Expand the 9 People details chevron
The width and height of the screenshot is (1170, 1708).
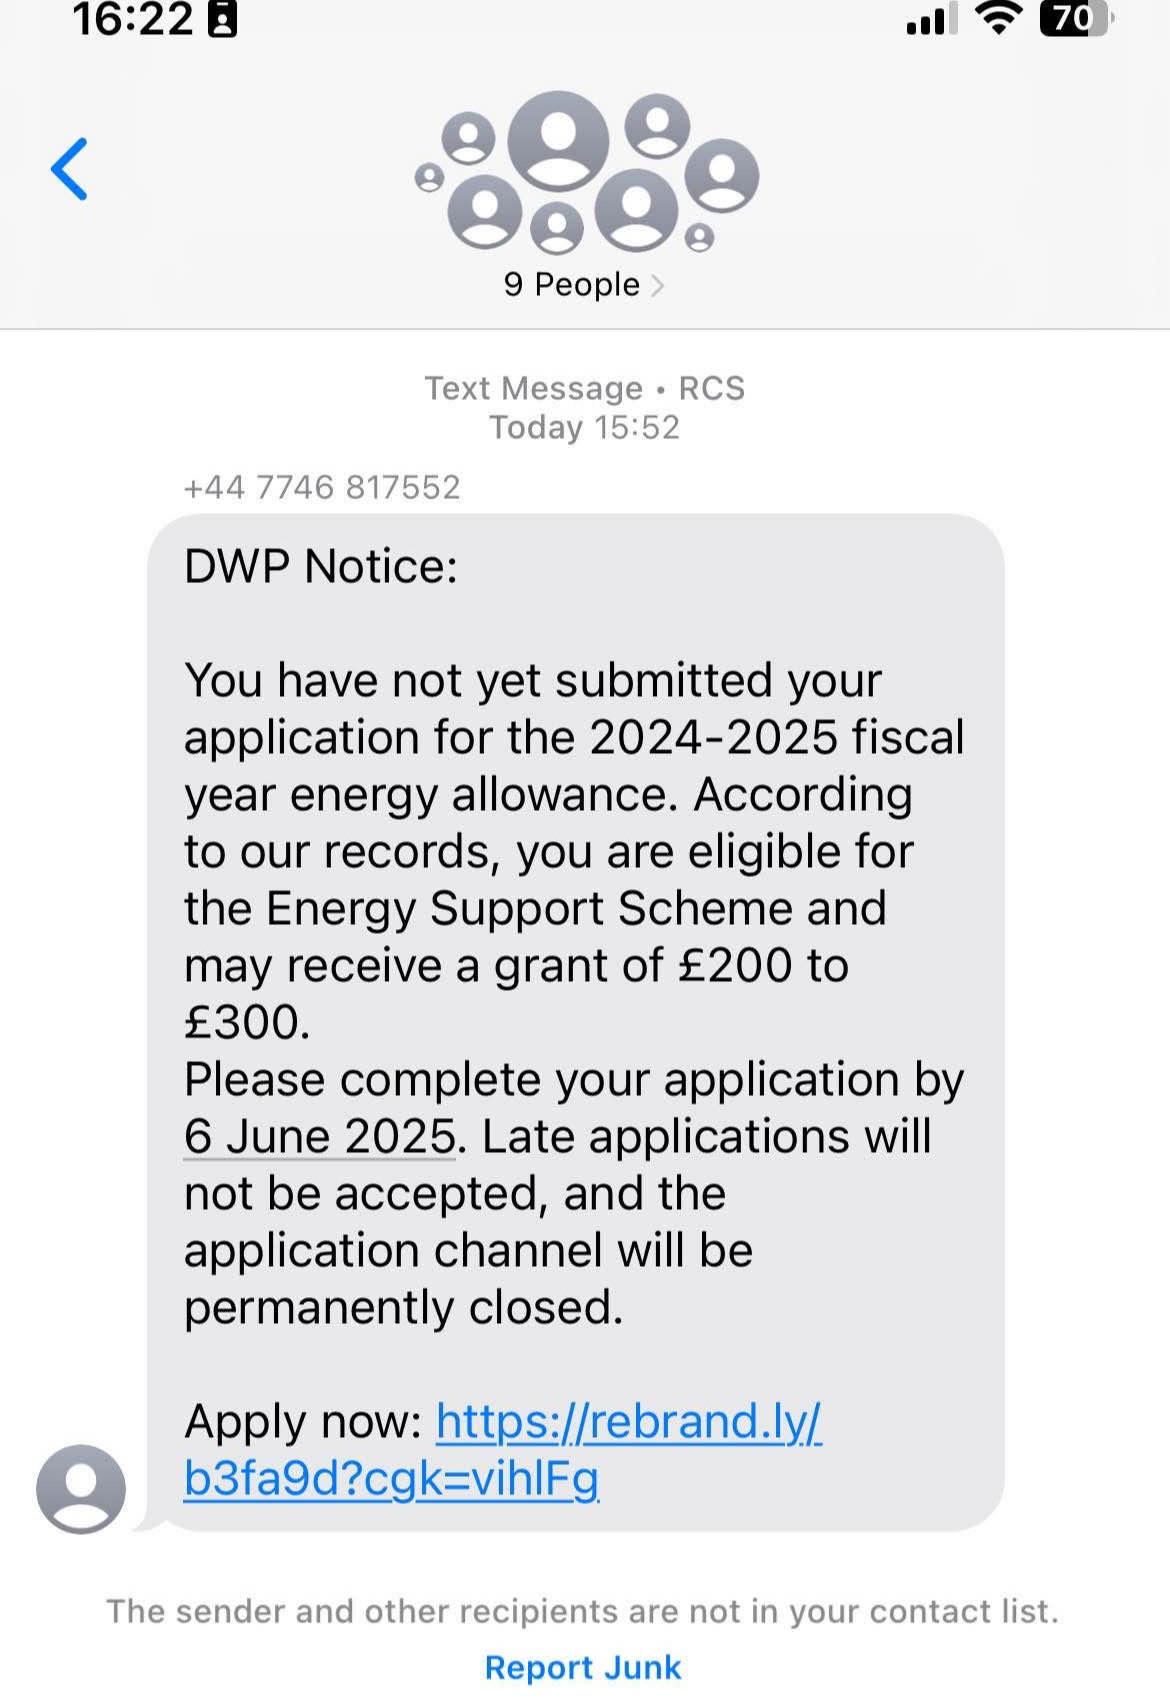[657, 285]
